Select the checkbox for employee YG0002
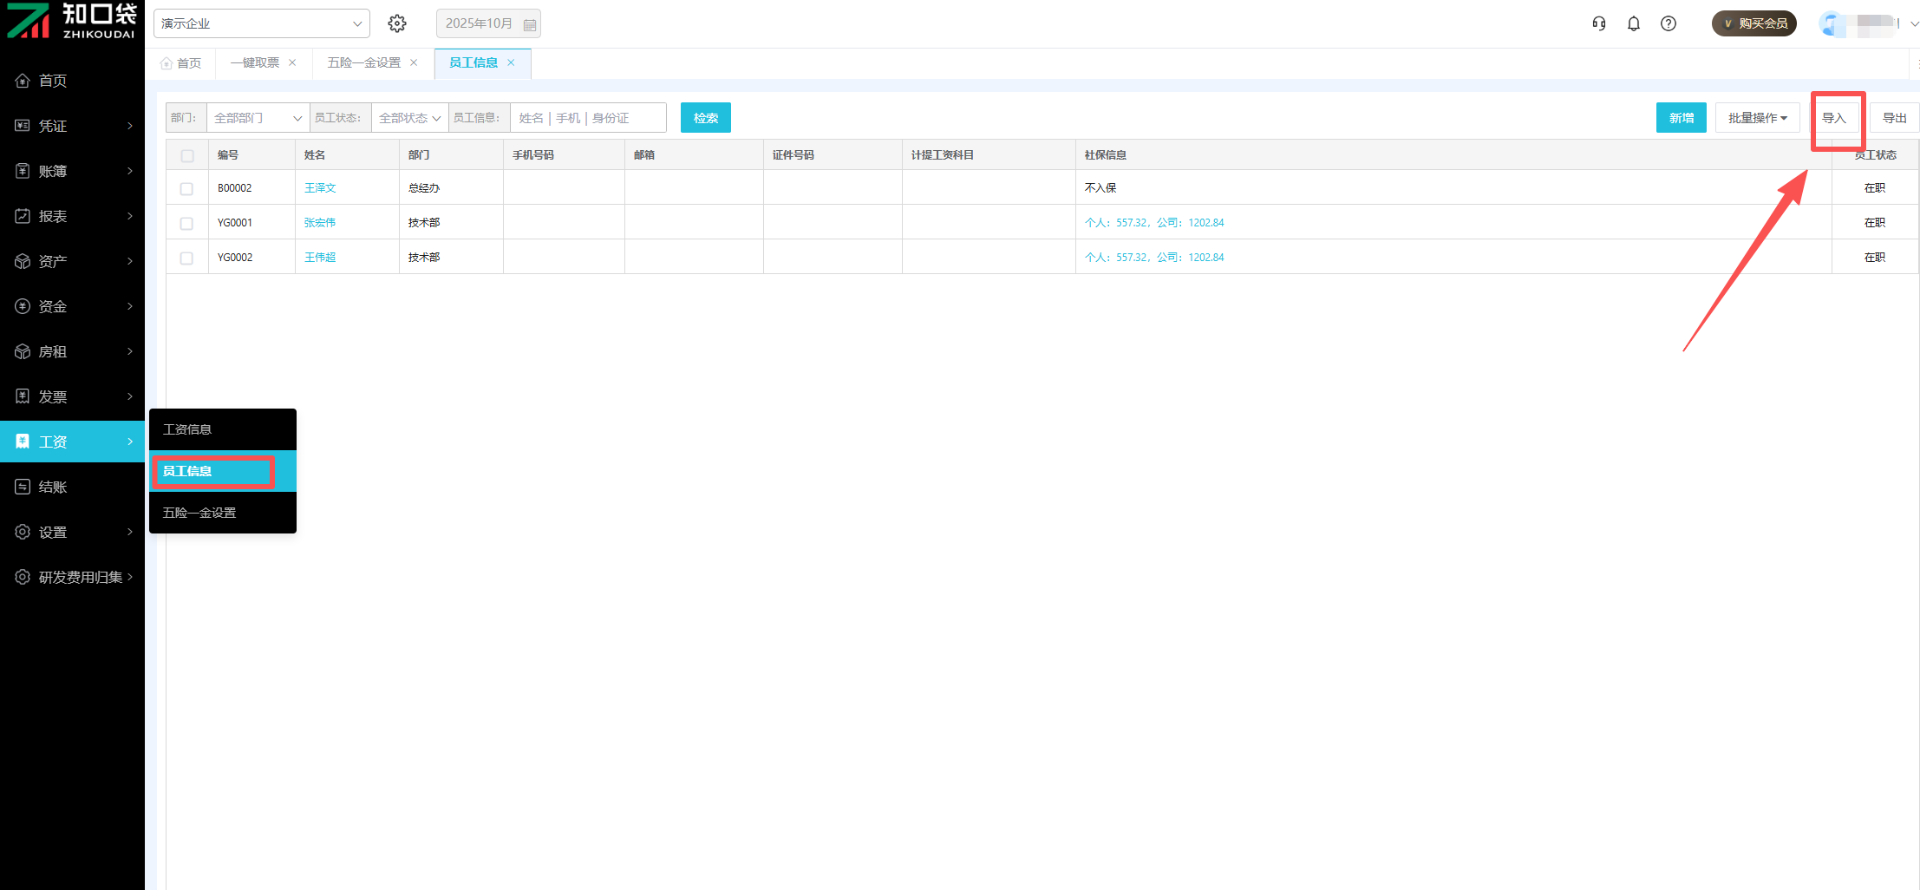The width and height of the screenshot is (1920, 890). point(187,258)
